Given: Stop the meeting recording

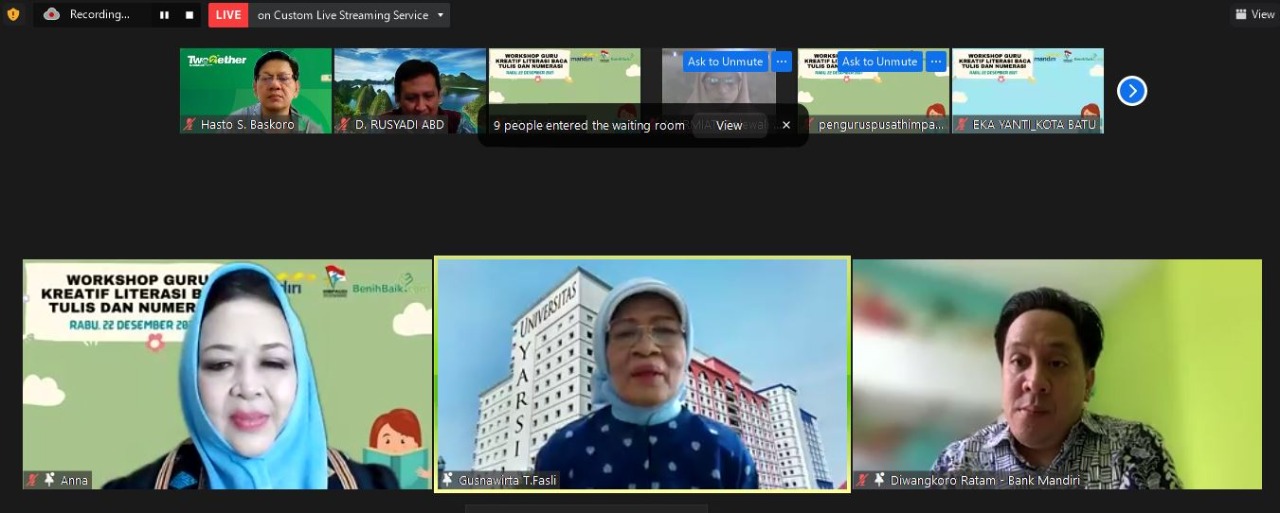Looking at the screenshot, I should coord(189,15).
